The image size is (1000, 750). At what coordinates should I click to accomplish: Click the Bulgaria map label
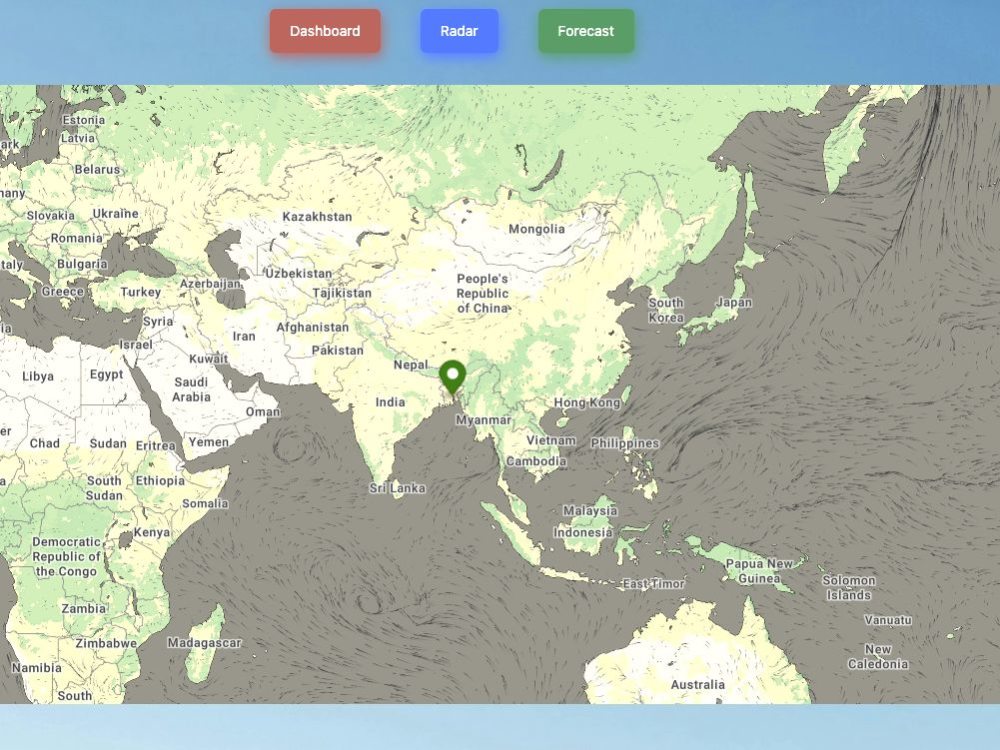point(82,264)
